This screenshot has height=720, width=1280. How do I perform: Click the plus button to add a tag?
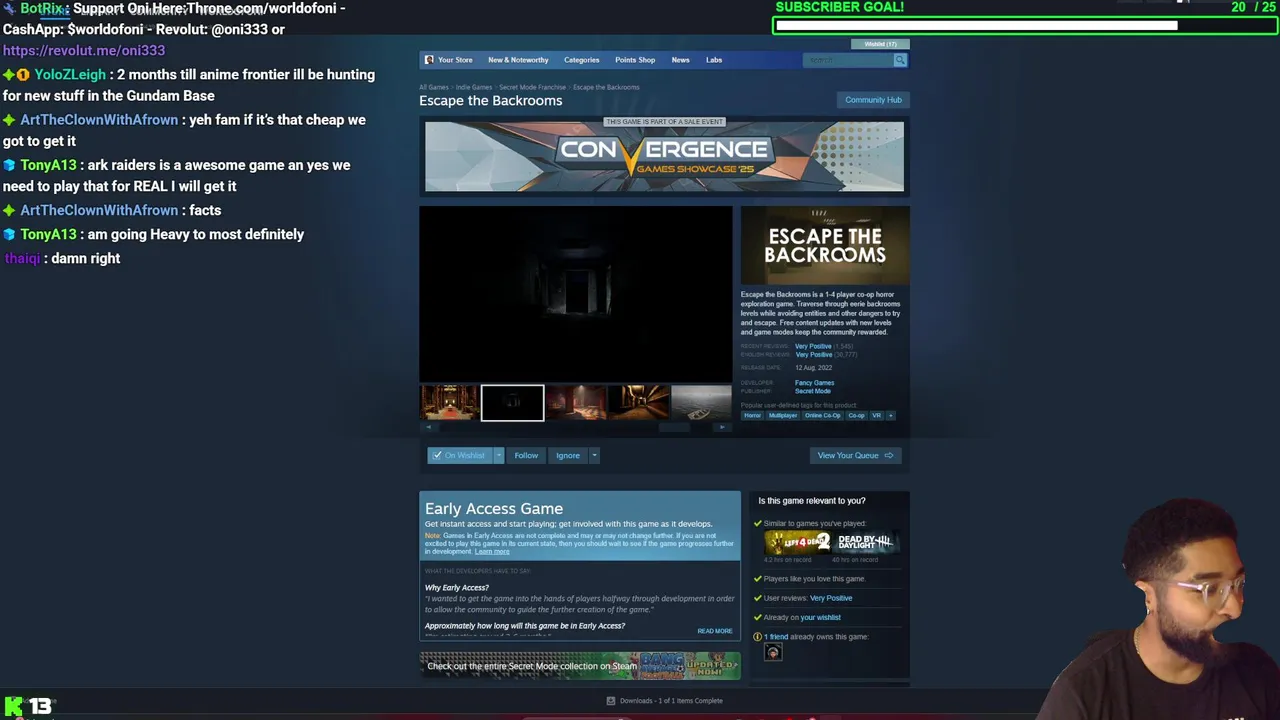click(890, 415)
